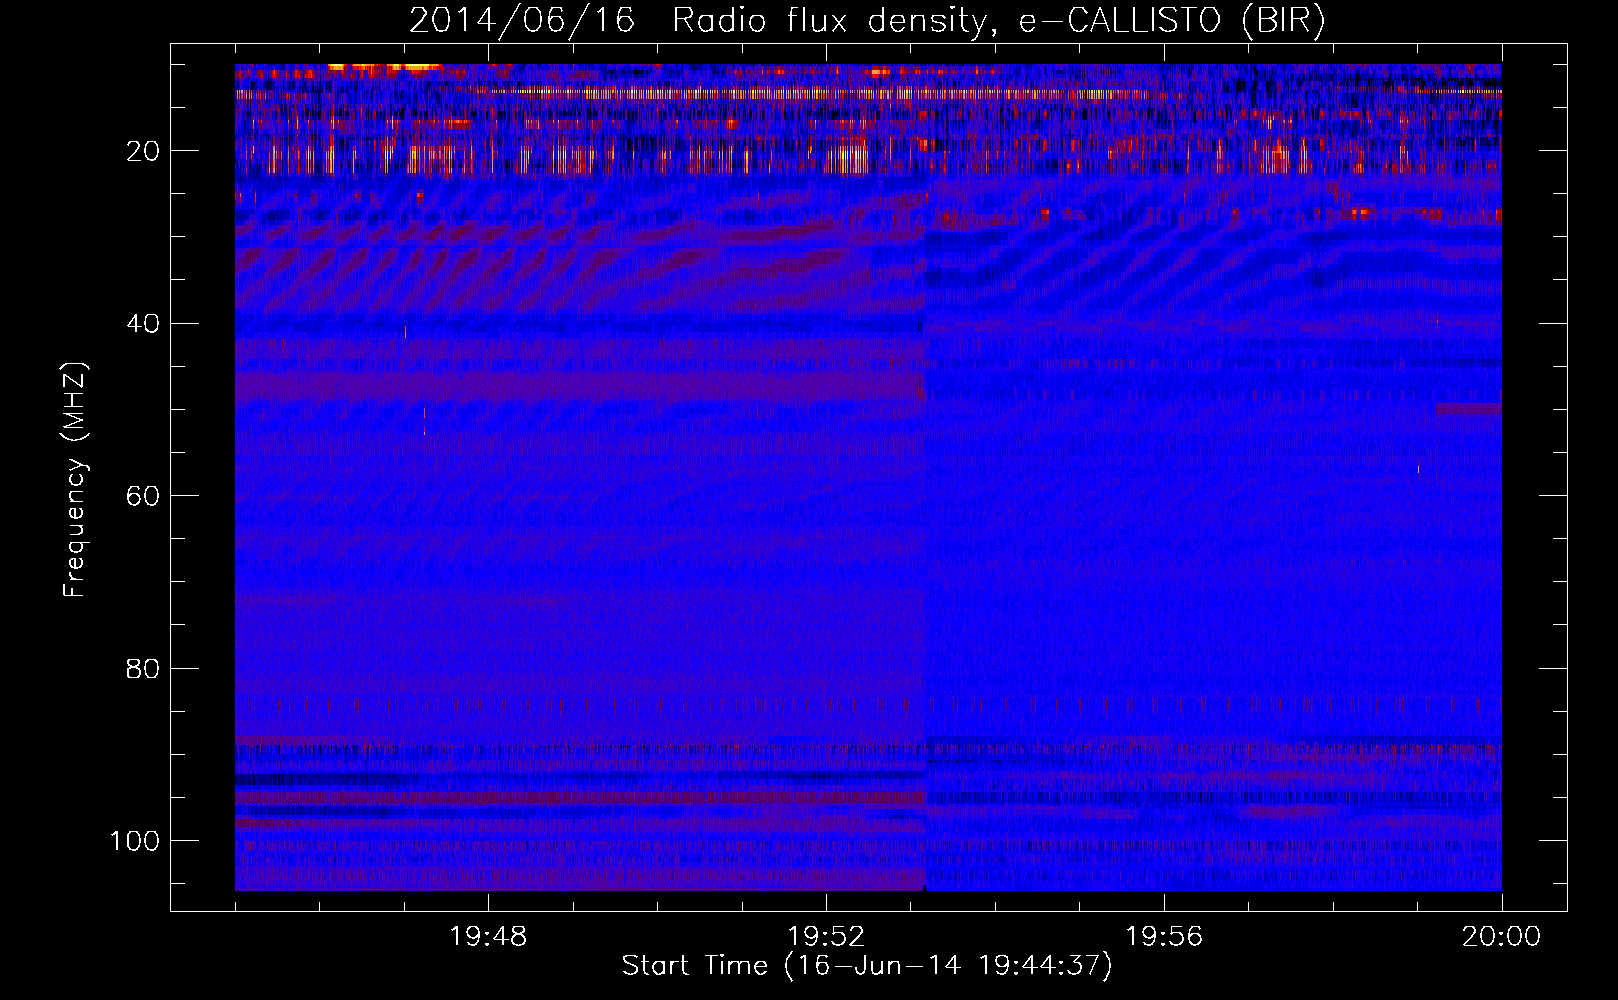Click the plot title '2014/06/16 Radio flux density, e-CALLISTO (BIR)'
The width and height of the screenshot is (1618, 1000).
pyautogui.click(x=867, y=21)
